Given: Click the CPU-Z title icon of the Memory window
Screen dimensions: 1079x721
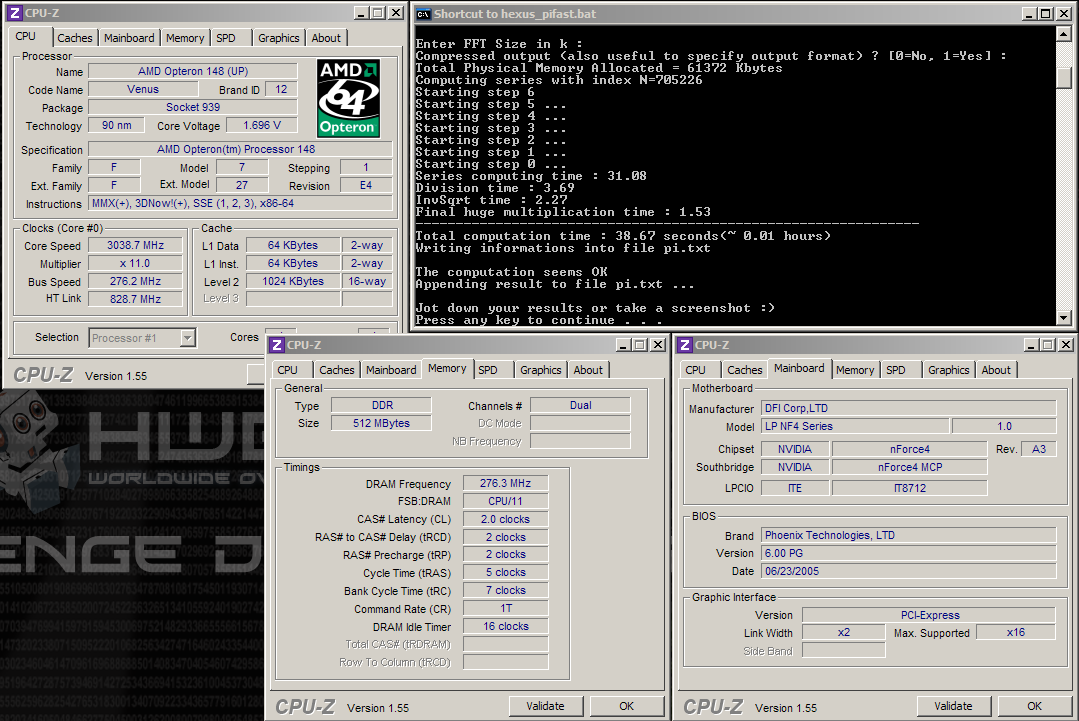Looking at the screenshot, I should (x=277, y=345).
